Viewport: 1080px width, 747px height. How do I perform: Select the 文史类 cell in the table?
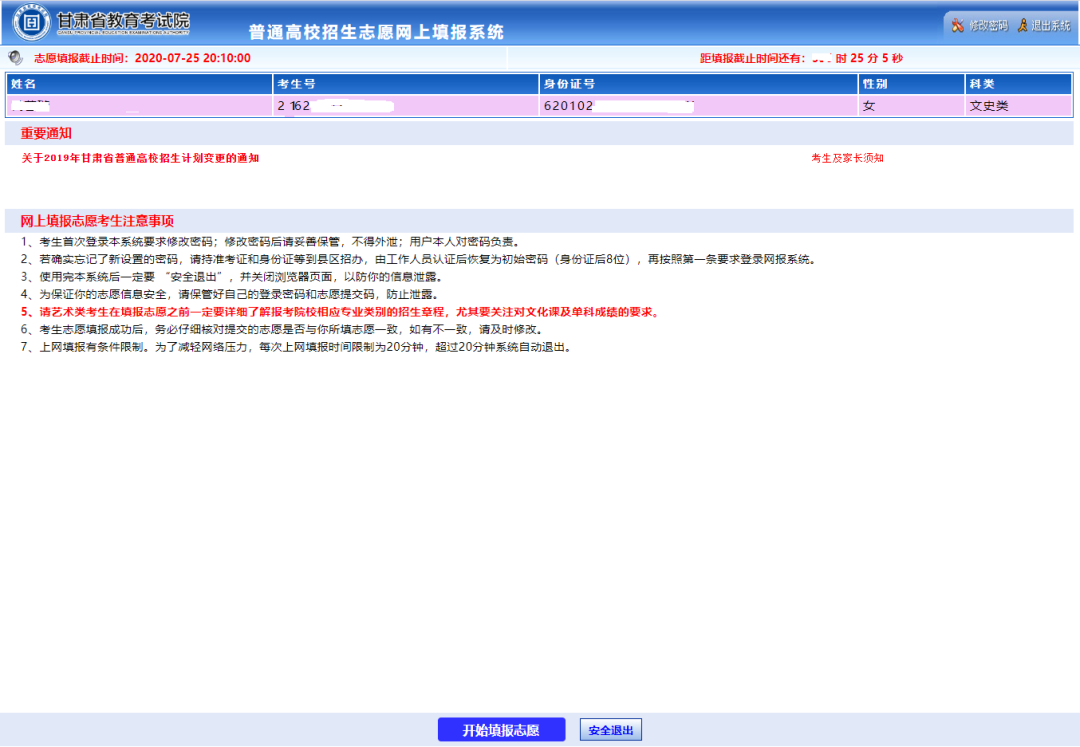(988, 105)
